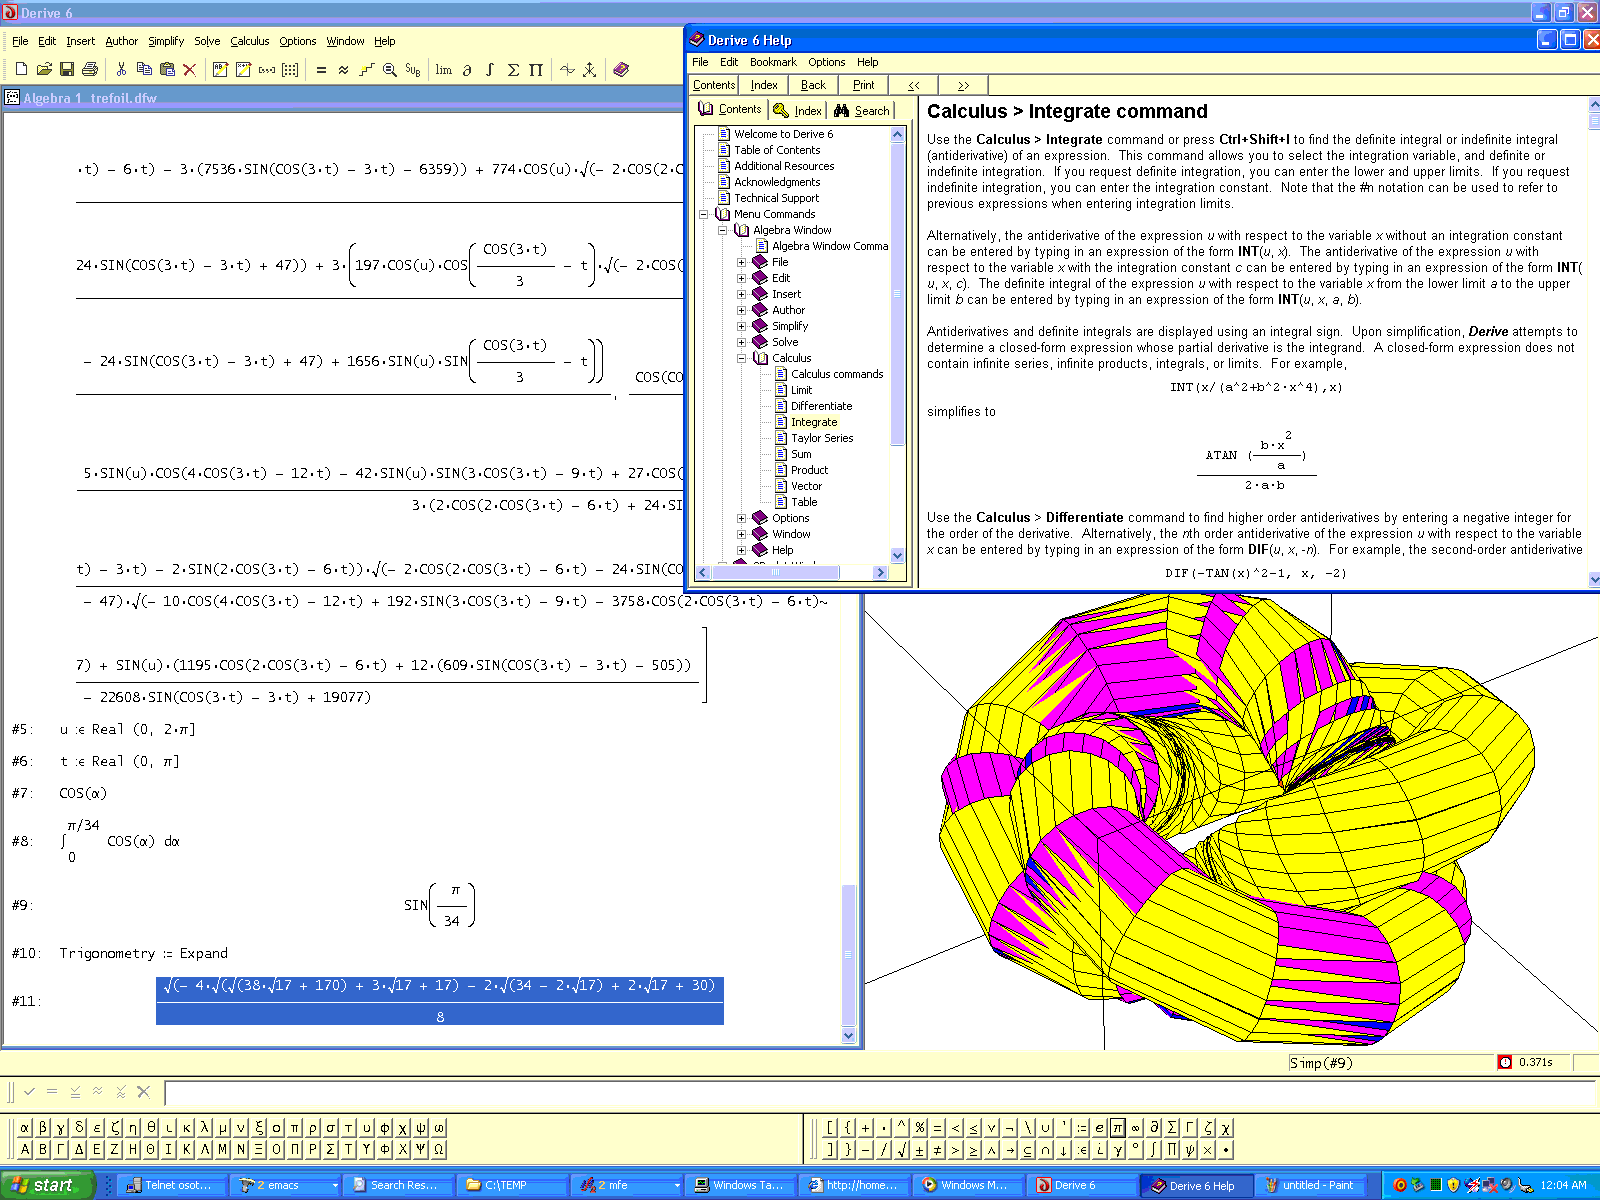Click the Limit (lim) toolbar icon
The image size is (1600, 1200).
click(443, 70)
